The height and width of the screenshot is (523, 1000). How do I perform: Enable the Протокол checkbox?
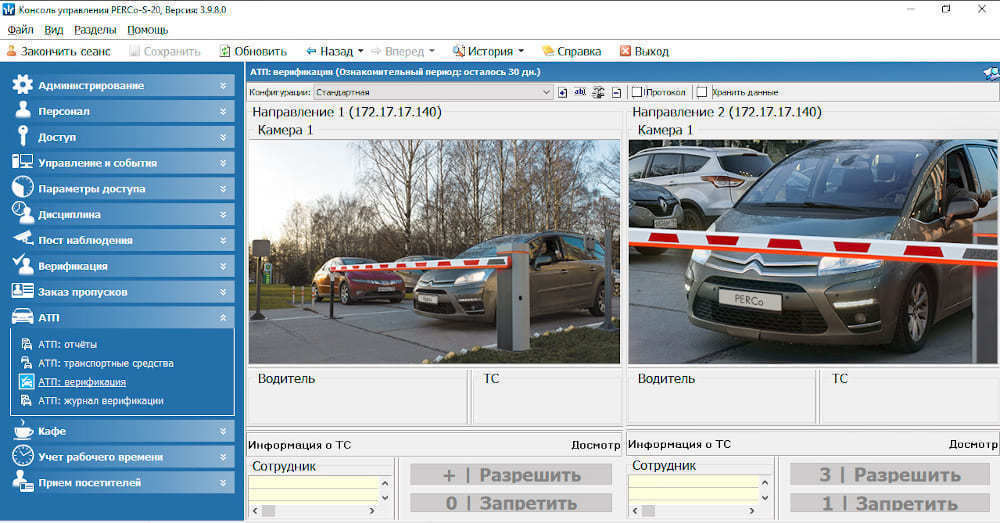[x=637, y=92]
